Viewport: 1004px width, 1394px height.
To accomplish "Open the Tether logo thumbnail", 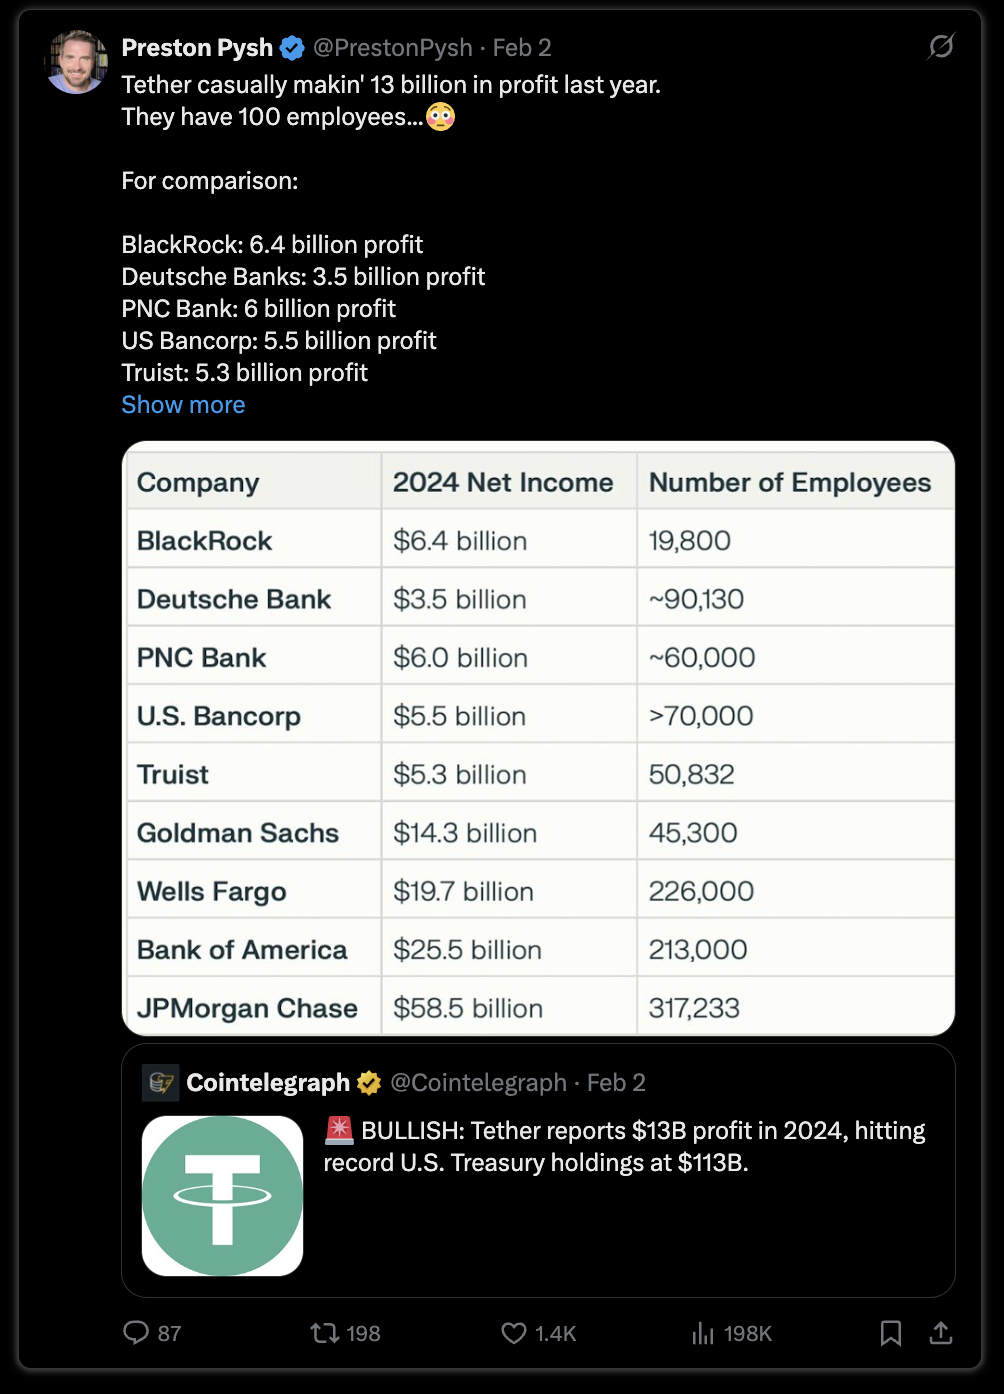I will tap(222, 1196).
